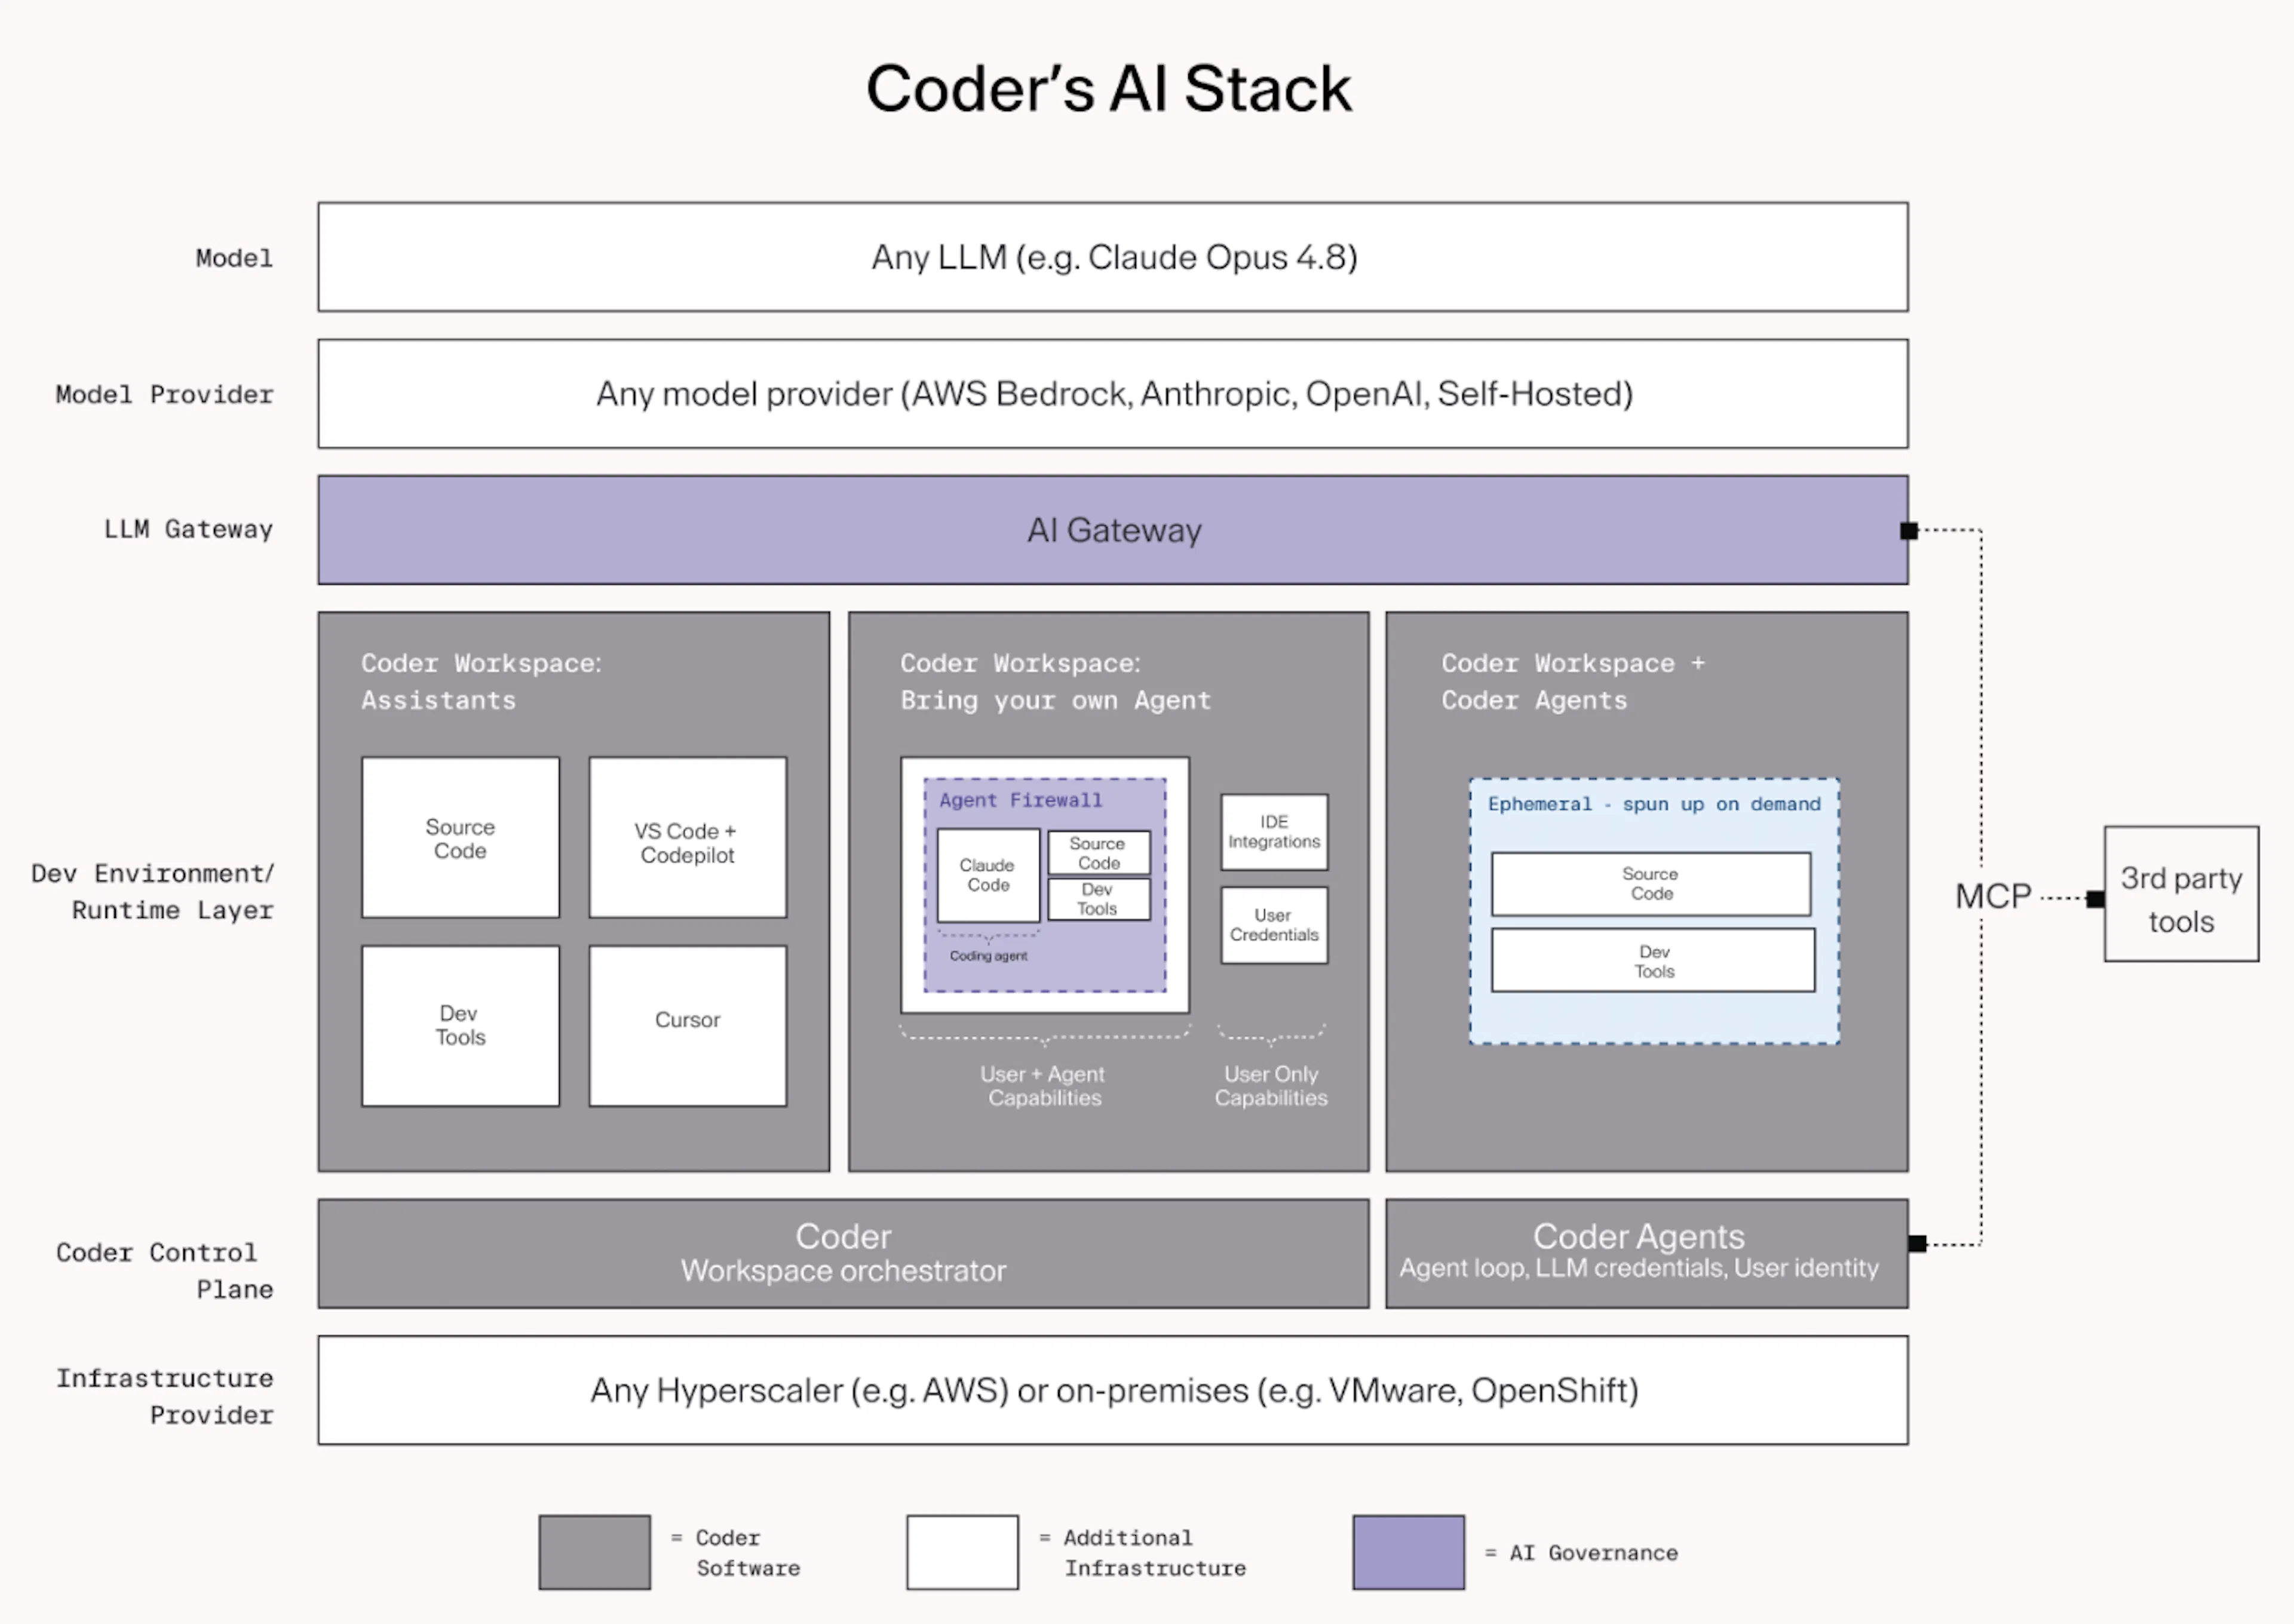Viewport: 2294px width, 1624px height.
Task: Click the gray Coder Software legend swatch
Action: [594, 1552]
